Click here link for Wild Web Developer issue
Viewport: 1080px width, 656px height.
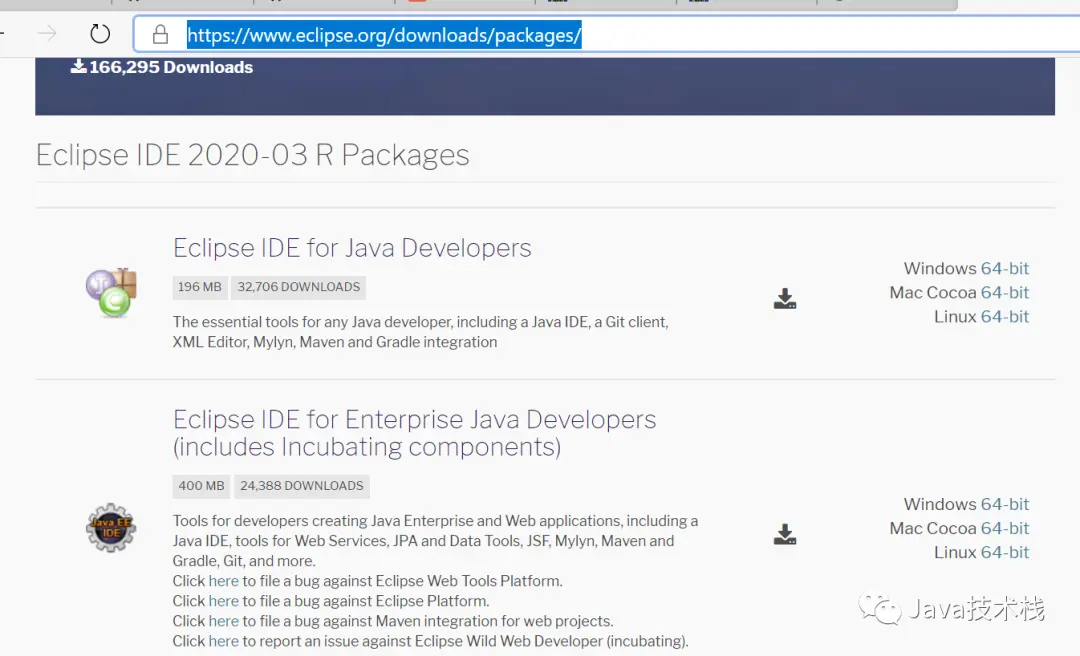(224, 641)
